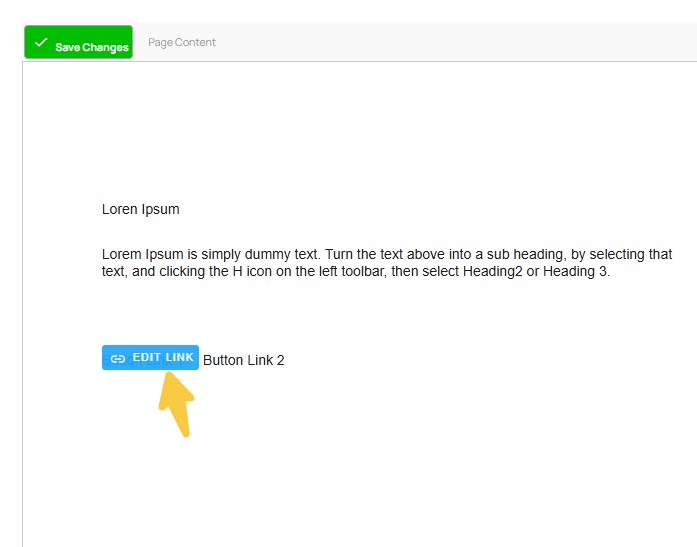The height and width of the screenshot is (547, 697).
Task: Click the checkmark icon in Save Changes
Action: click(x=41, y=43)
